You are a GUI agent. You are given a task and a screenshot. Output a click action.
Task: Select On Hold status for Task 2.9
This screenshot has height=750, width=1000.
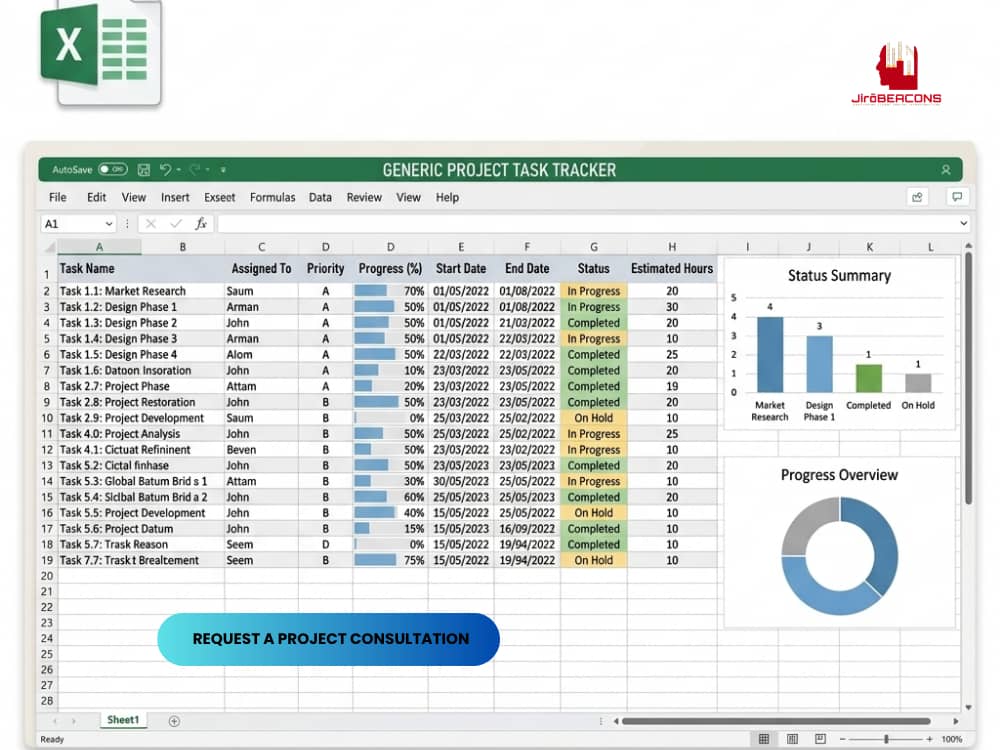click(x=594, y=418)
